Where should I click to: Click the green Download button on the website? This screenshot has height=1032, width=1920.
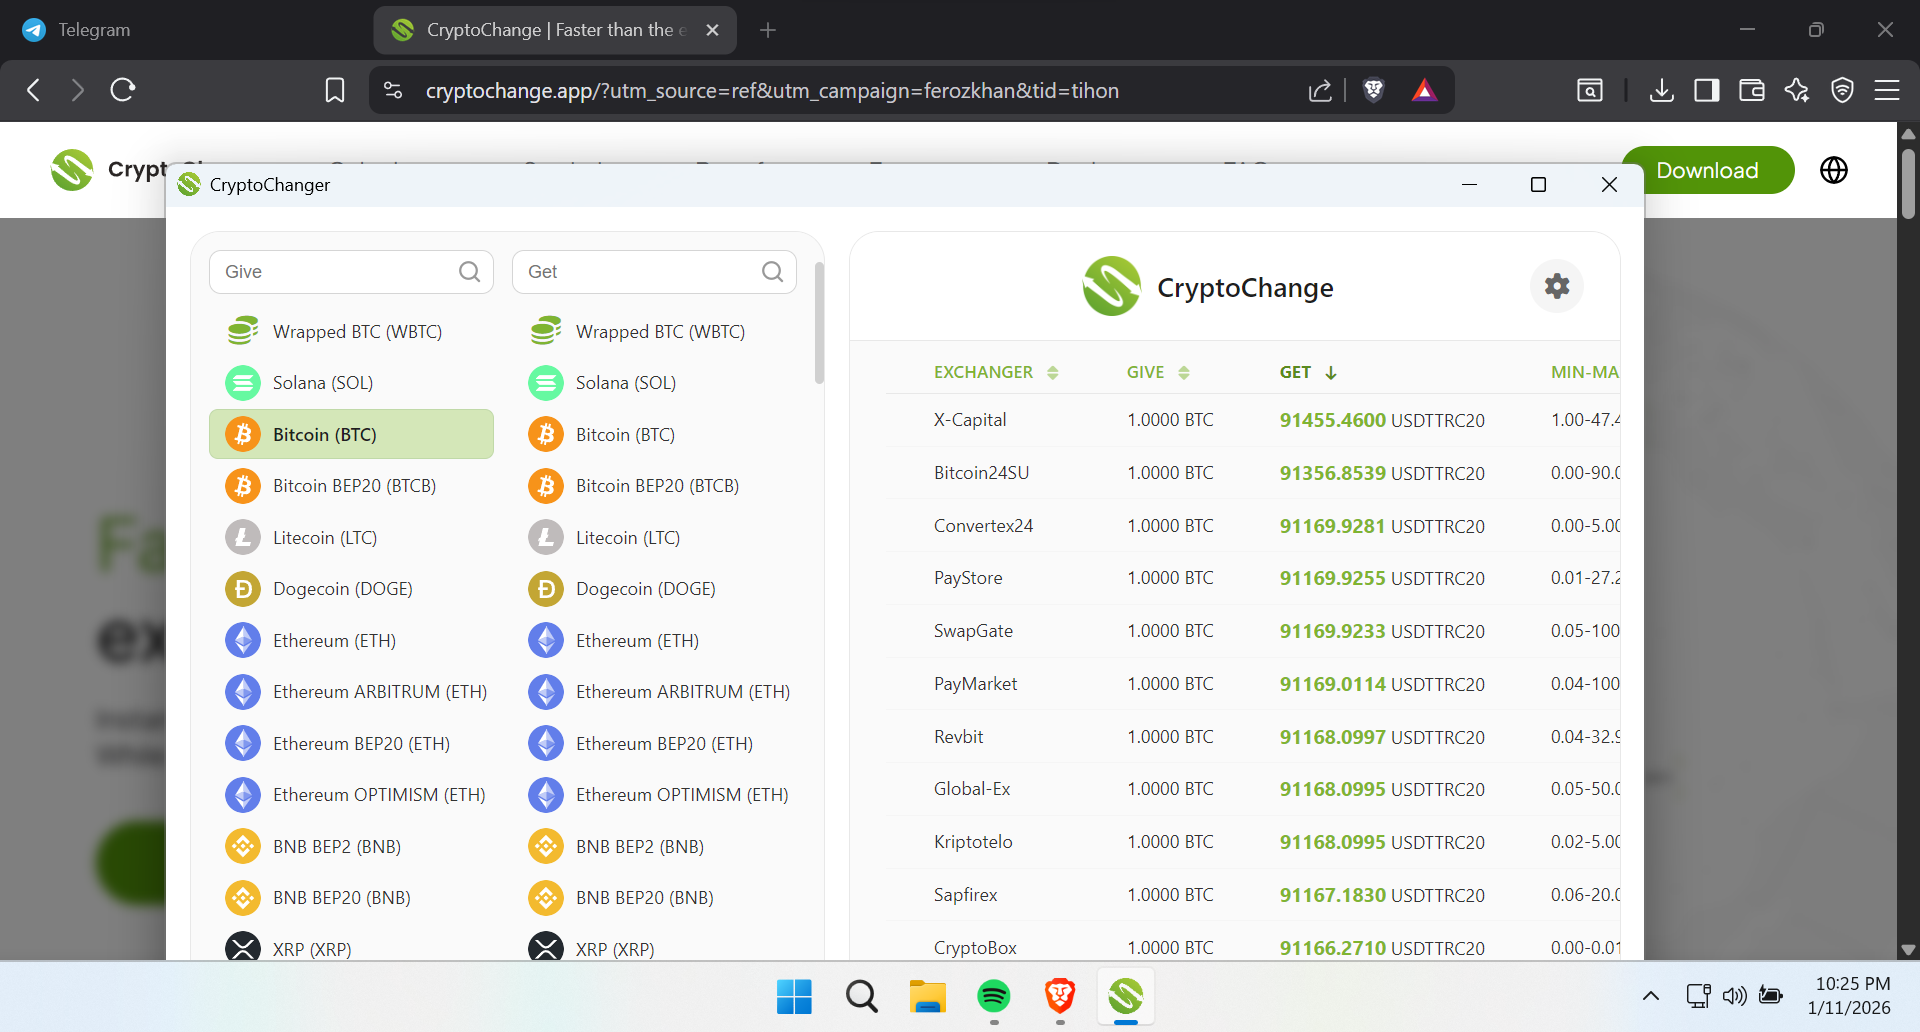click(x=1708, y=170)
